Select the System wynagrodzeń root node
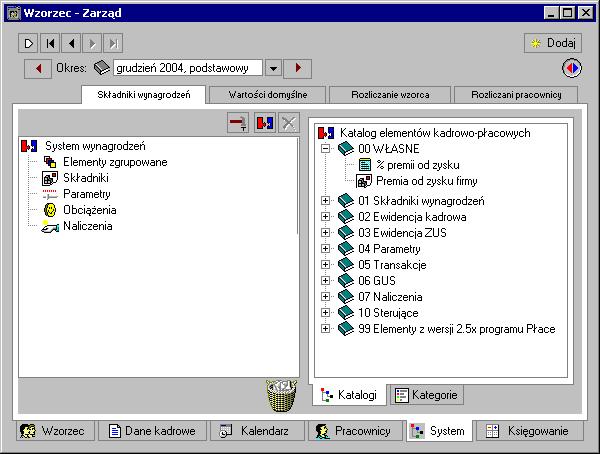 click(x=95, y=146)
